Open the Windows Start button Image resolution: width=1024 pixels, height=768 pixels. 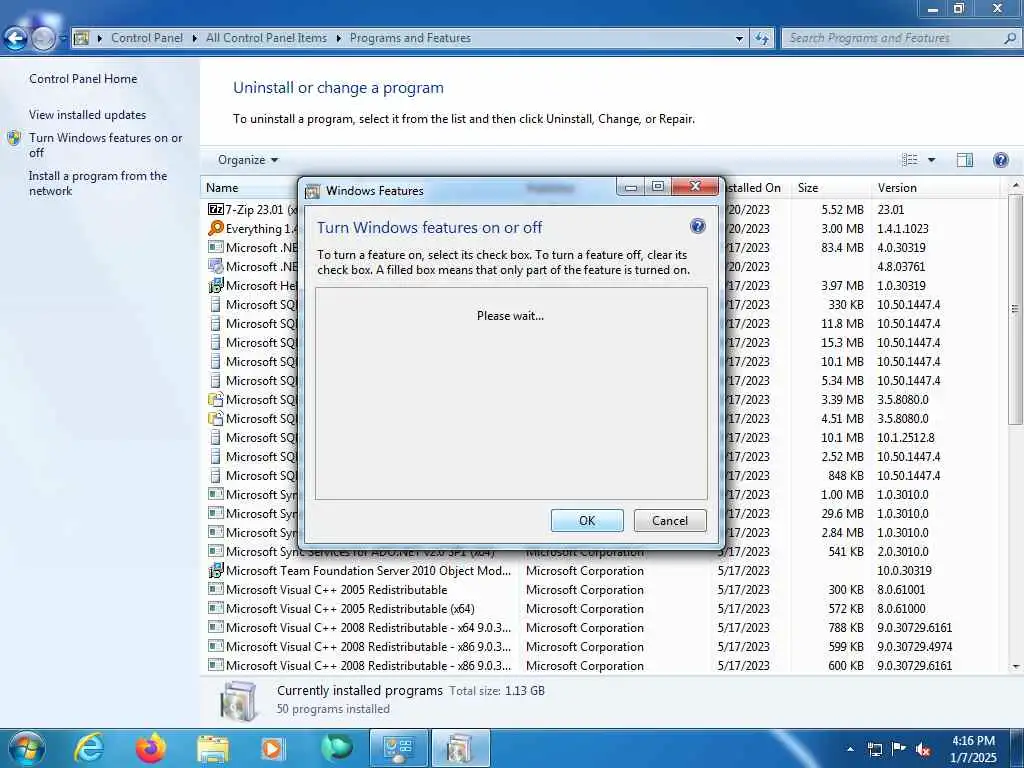point(26,748)
